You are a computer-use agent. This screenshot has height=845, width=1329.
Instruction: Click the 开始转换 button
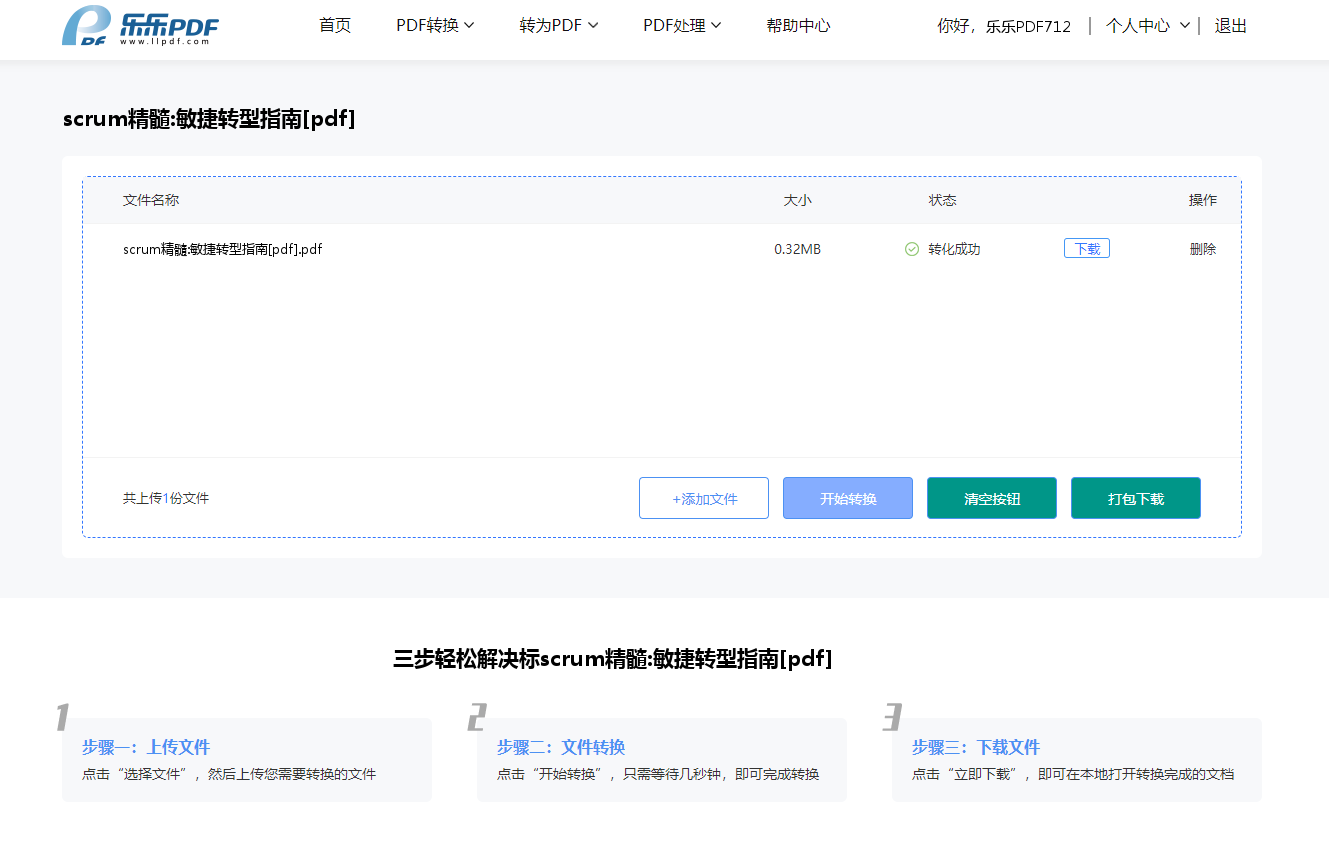tap(848, 498)
